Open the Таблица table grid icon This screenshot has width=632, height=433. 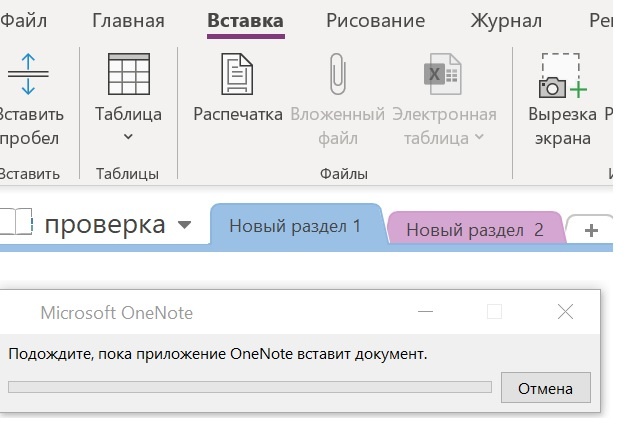pos(129,74)
